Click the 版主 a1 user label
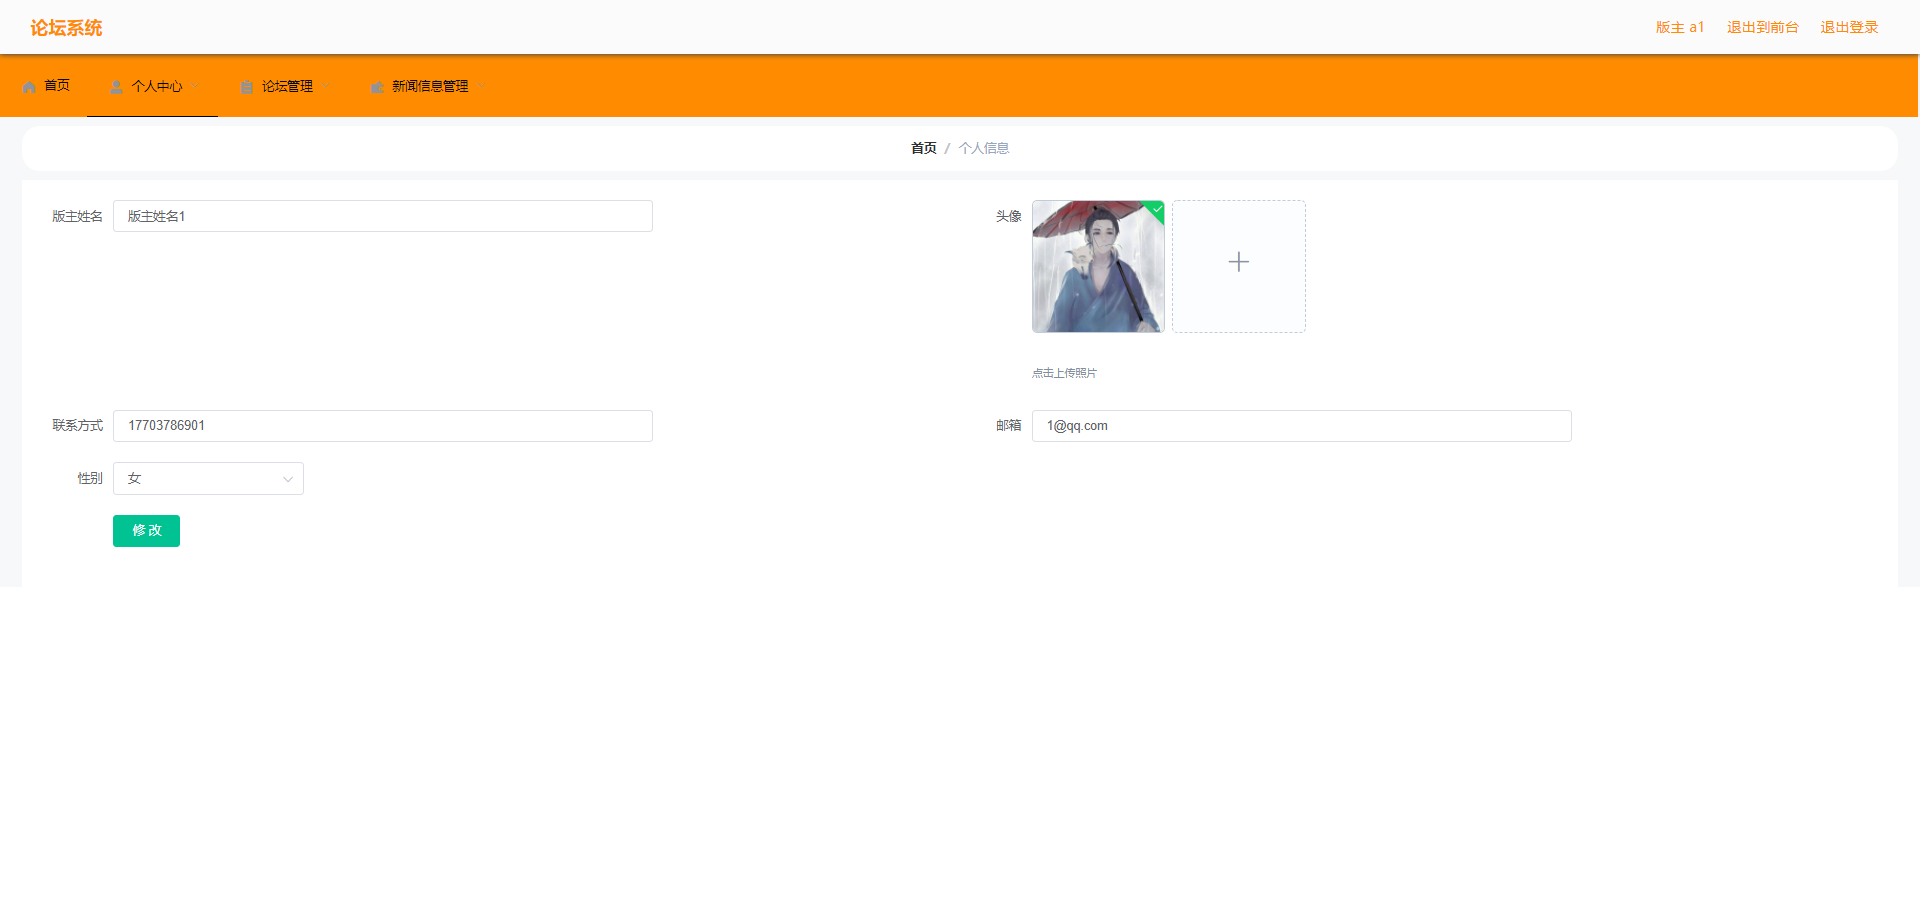1920x916 pixels. [1680, 28]
